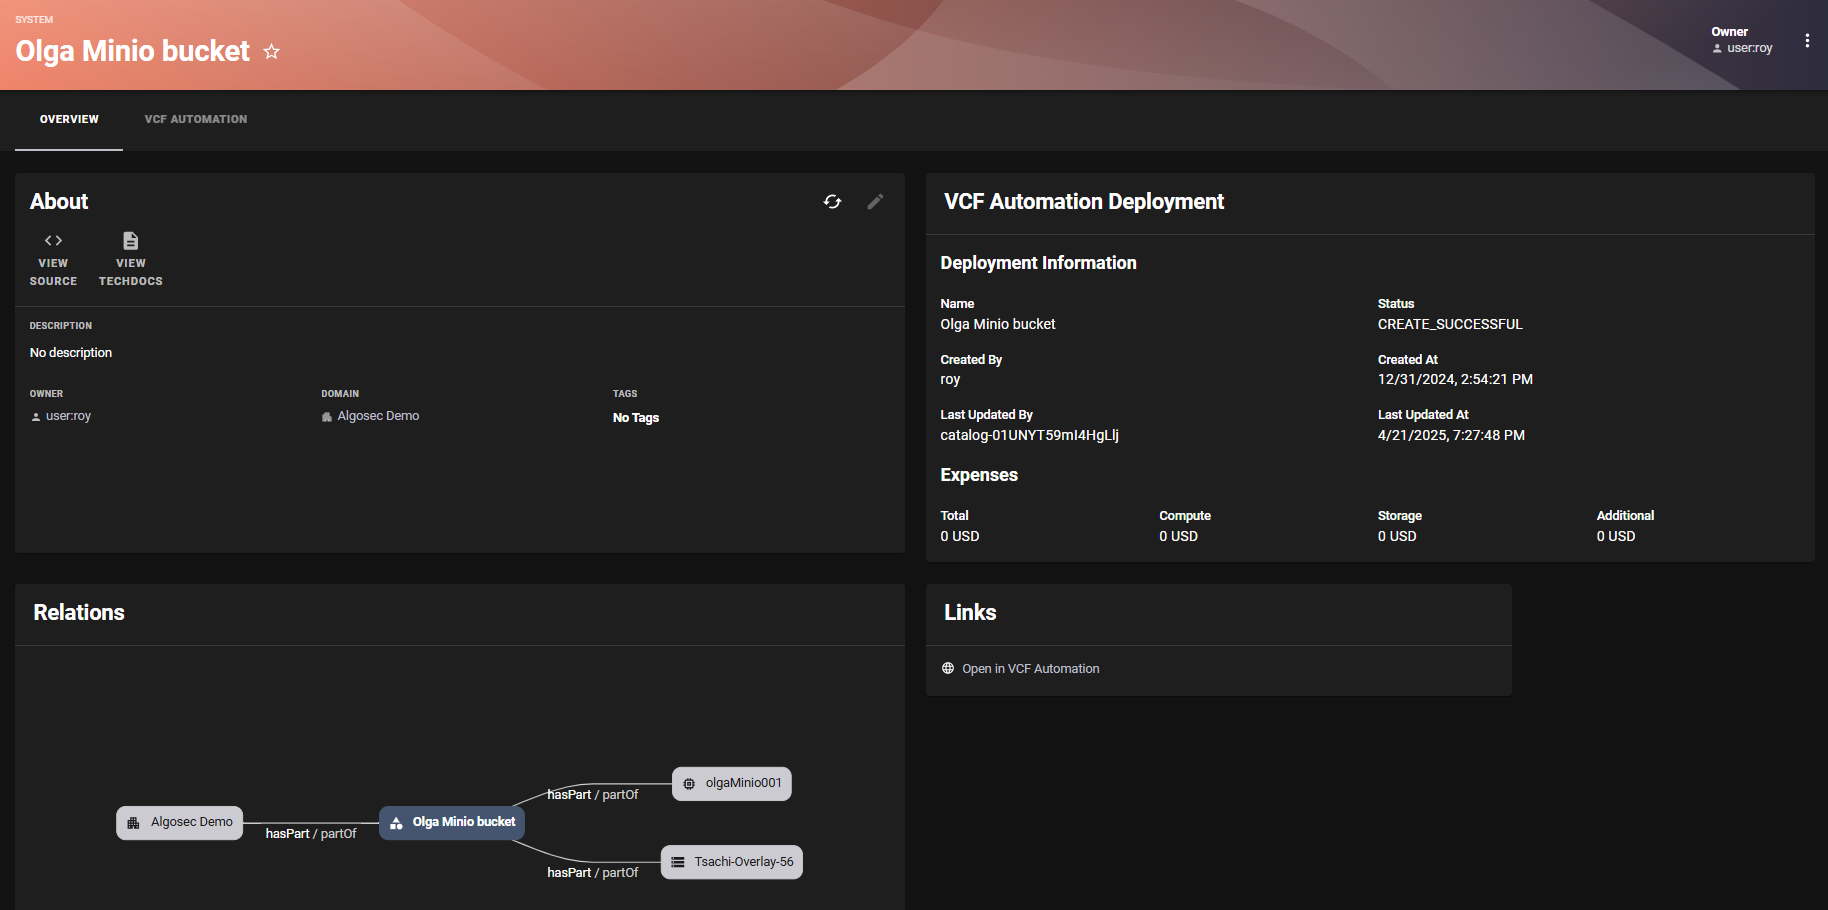Open the VCF Automation tab
This screenshot has height=910, width=1828.
(x=196, y=119)
